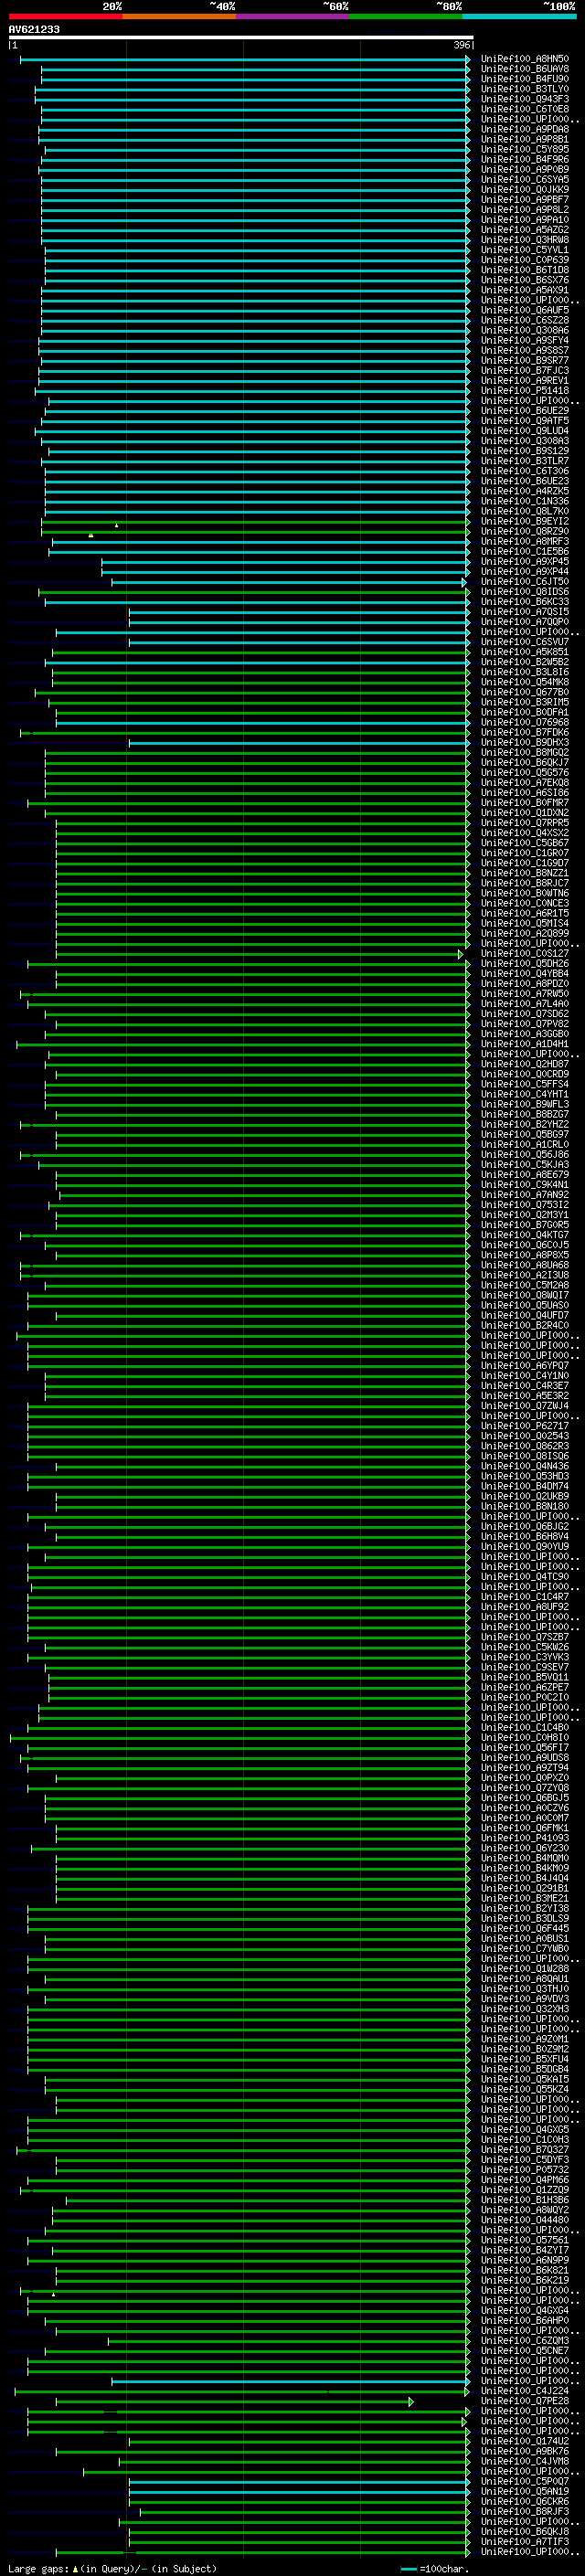This screenshot has width=585, height=2576.
Task: Select UniRef100_A9SFY4 label
Action: (x=525, y=341)
